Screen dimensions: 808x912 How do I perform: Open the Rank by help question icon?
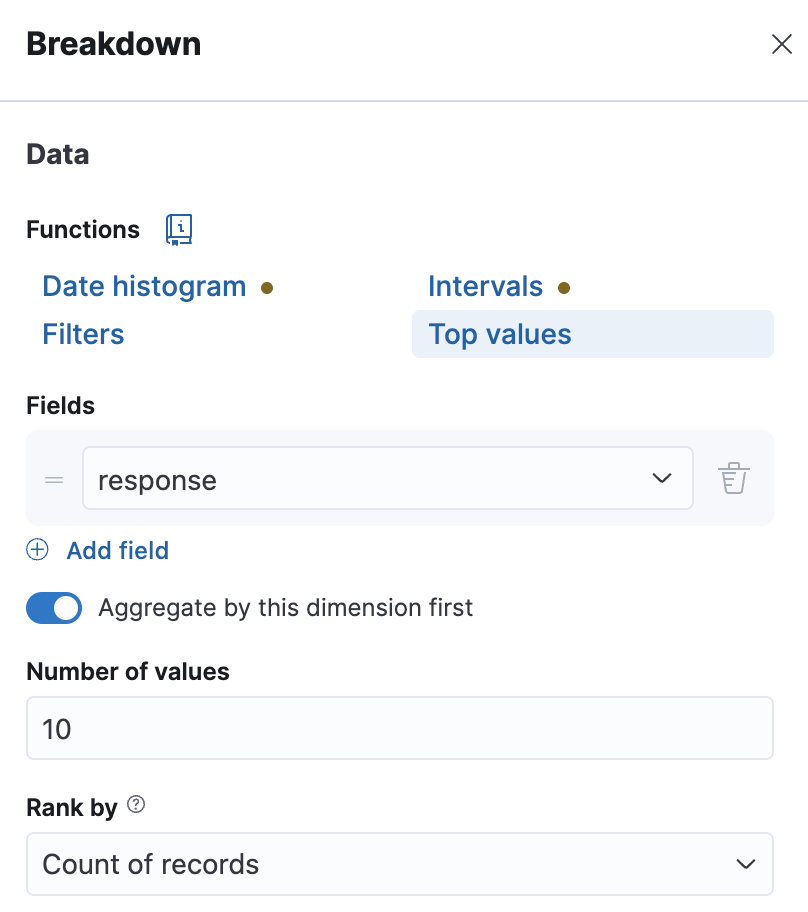coord(136,804)
